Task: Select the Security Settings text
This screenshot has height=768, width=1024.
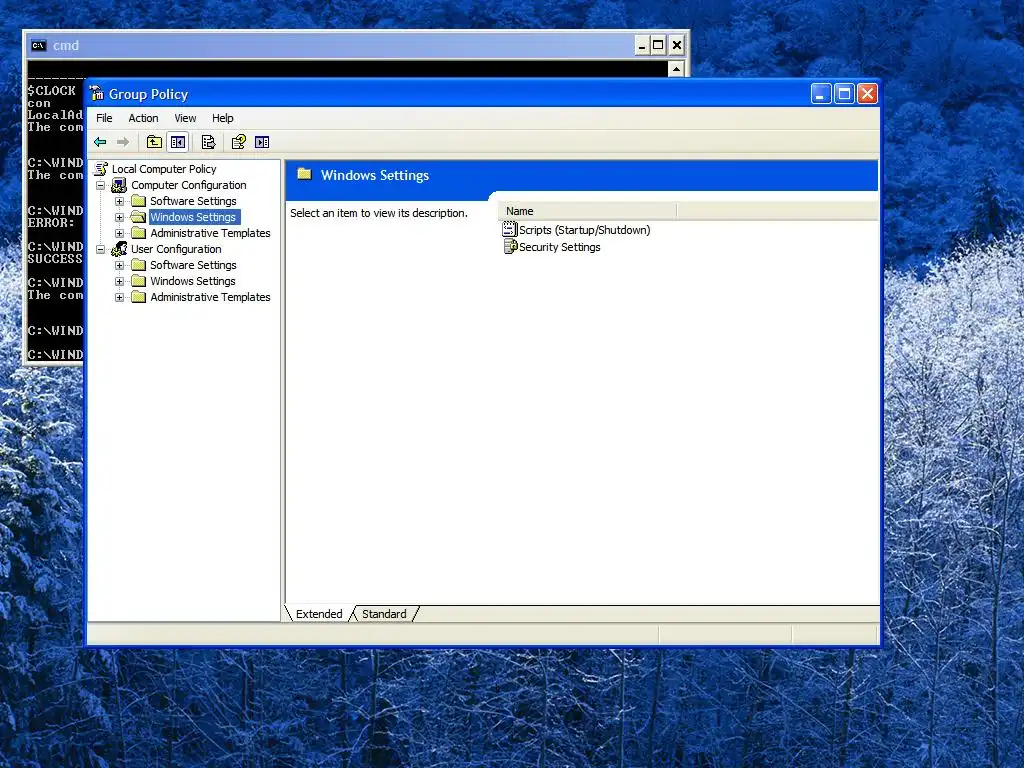Action: pyautogui.click(x=560, y=247)
